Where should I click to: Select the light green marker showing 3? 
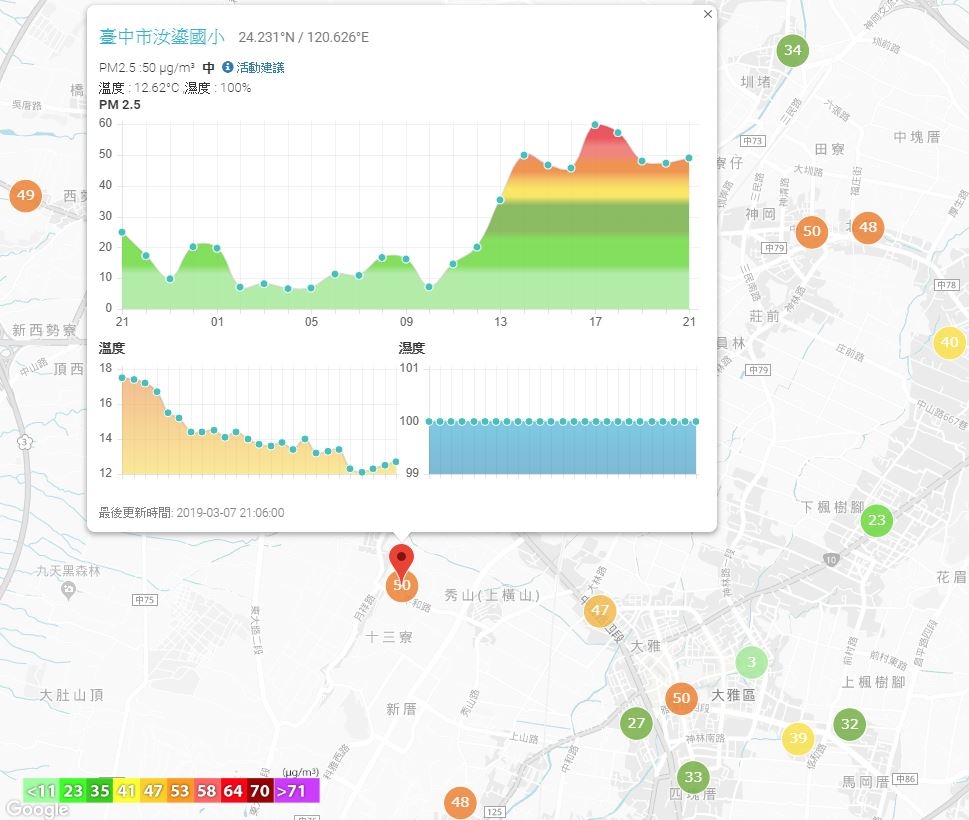751,662
